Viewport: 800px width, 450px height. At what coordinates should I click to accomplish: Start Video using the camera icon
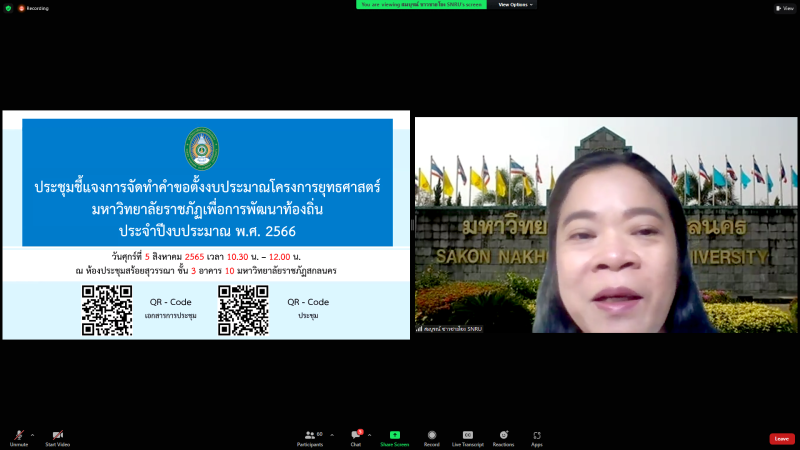57,436
